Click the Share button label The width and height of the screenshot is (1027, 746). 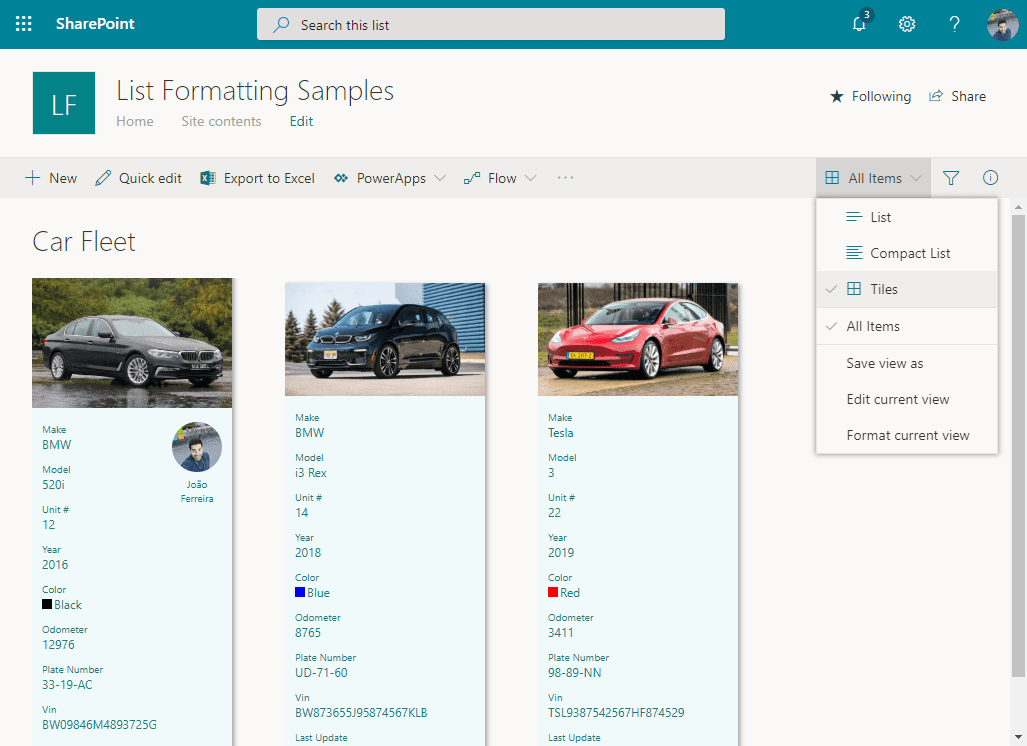tap(968, 96)
